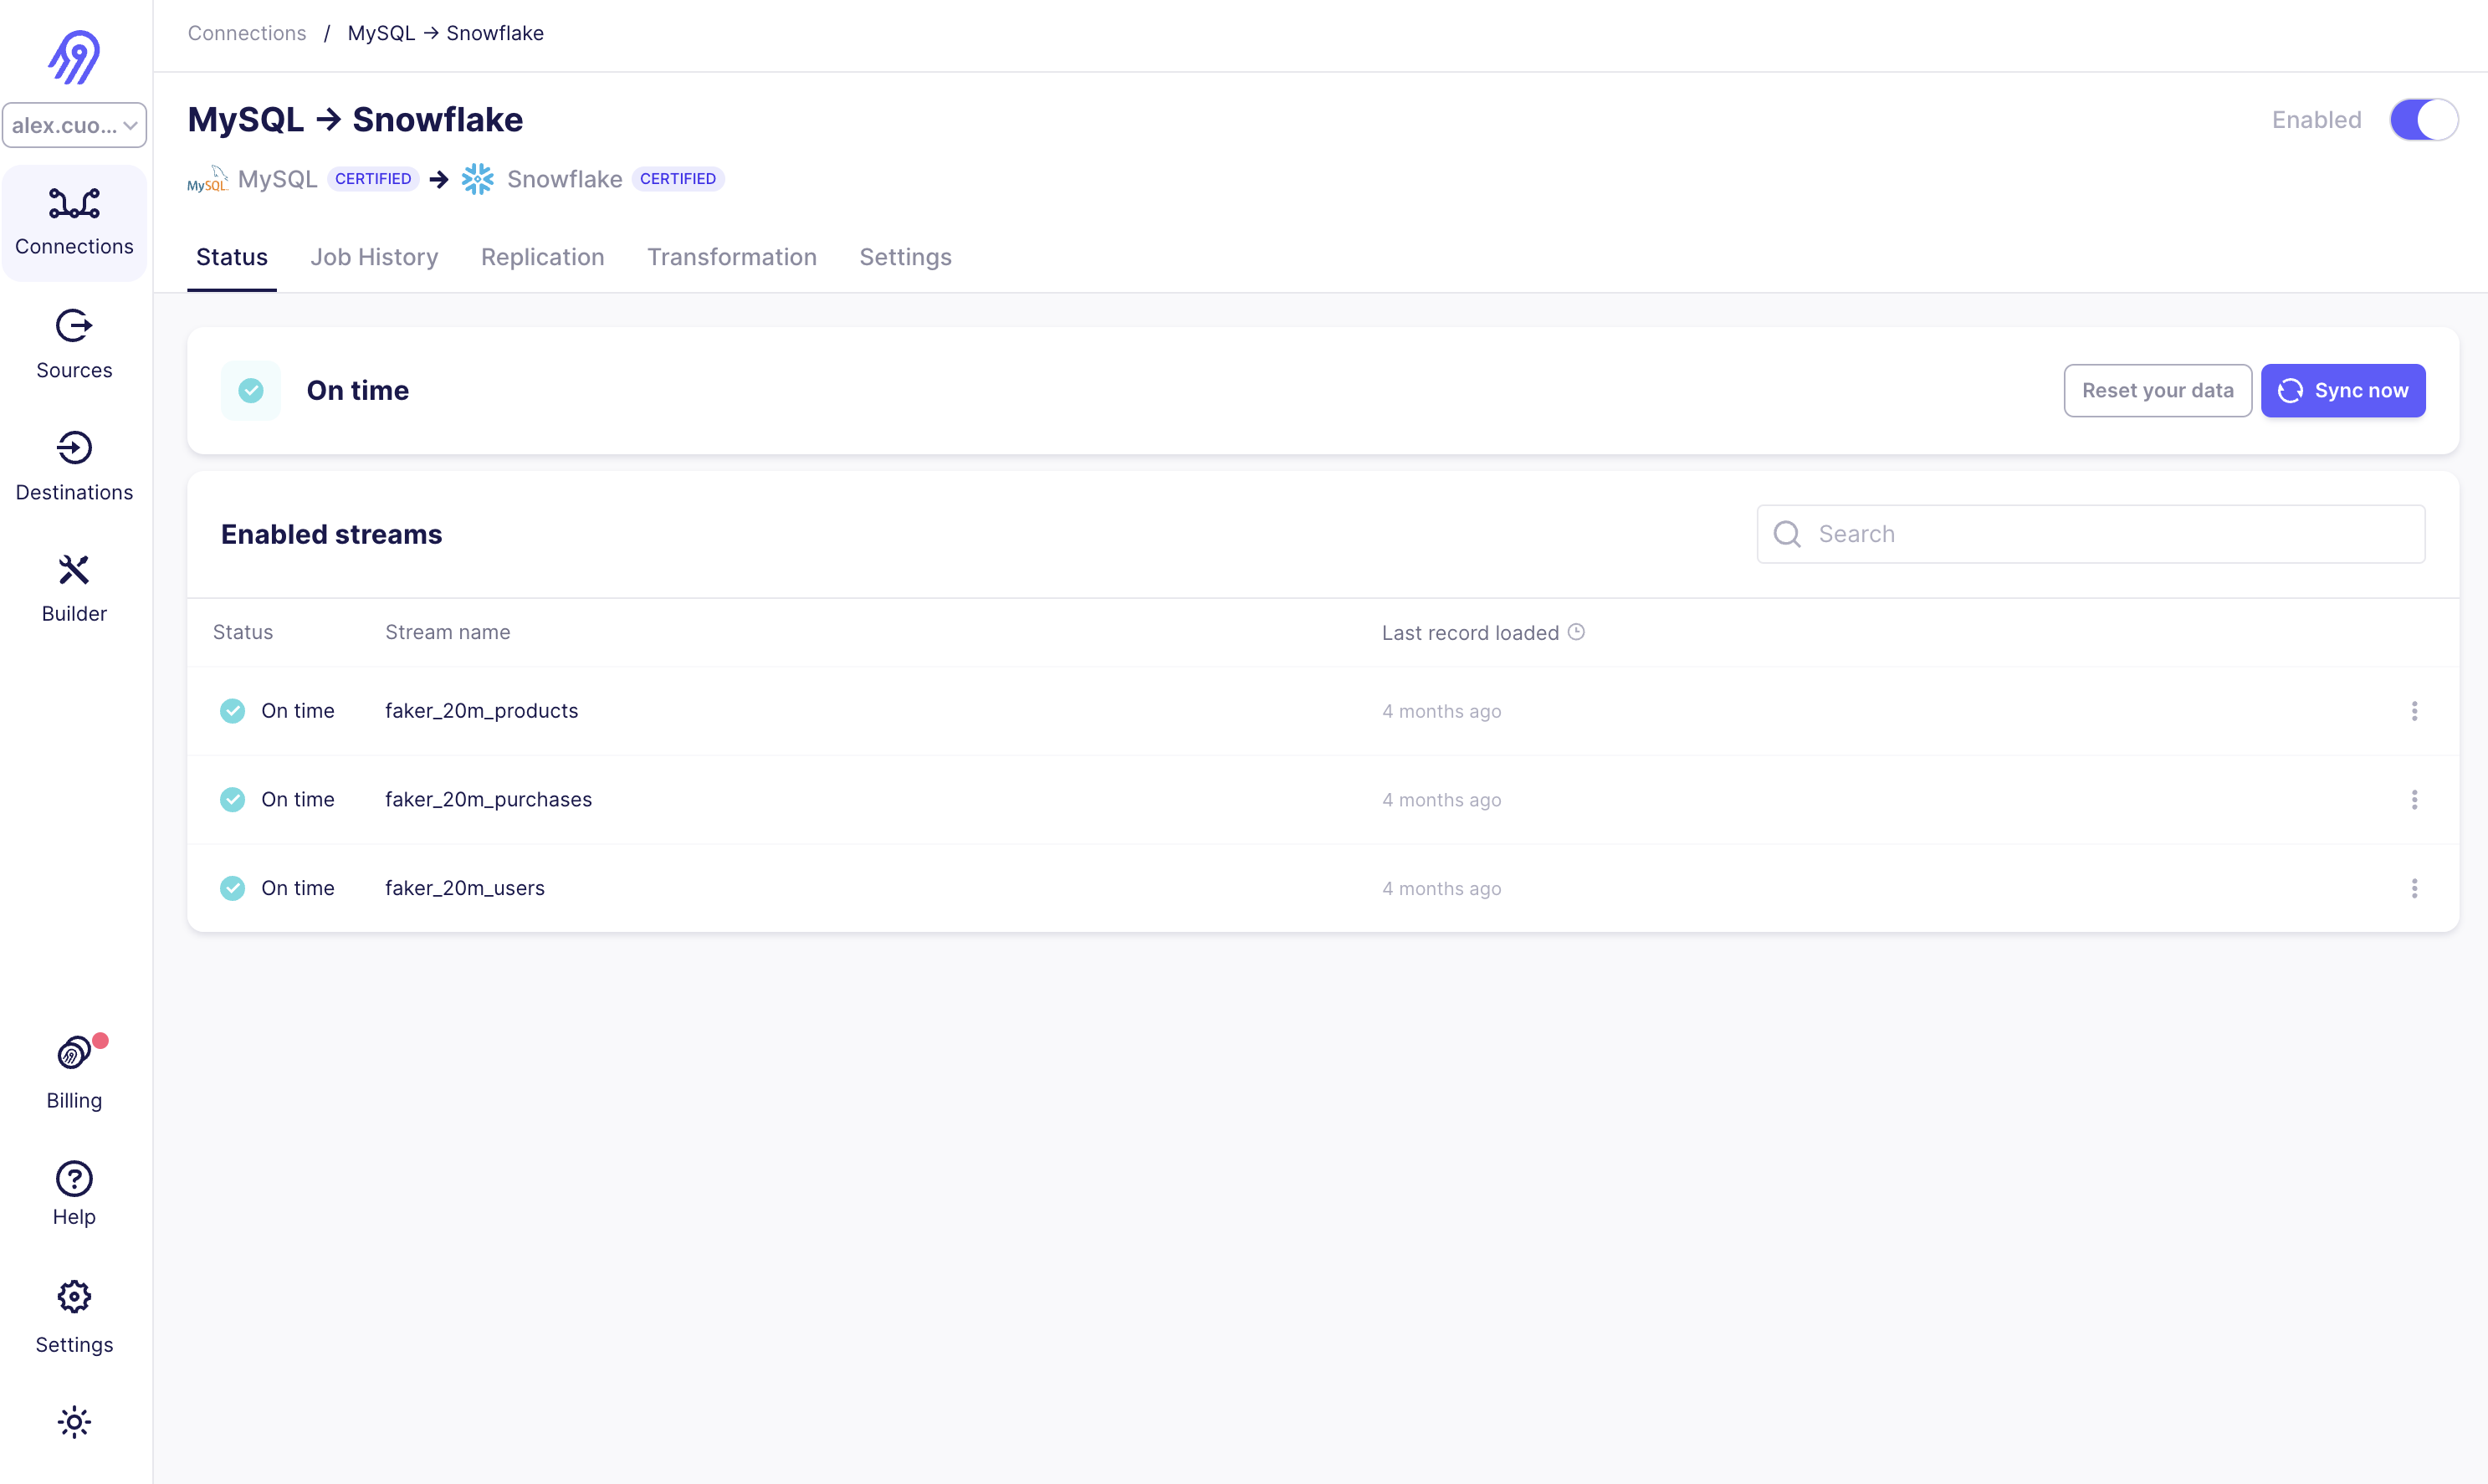Click info icon beside Last record loaded
Screen dimensions: 2488x1484
coord(1576,632)
